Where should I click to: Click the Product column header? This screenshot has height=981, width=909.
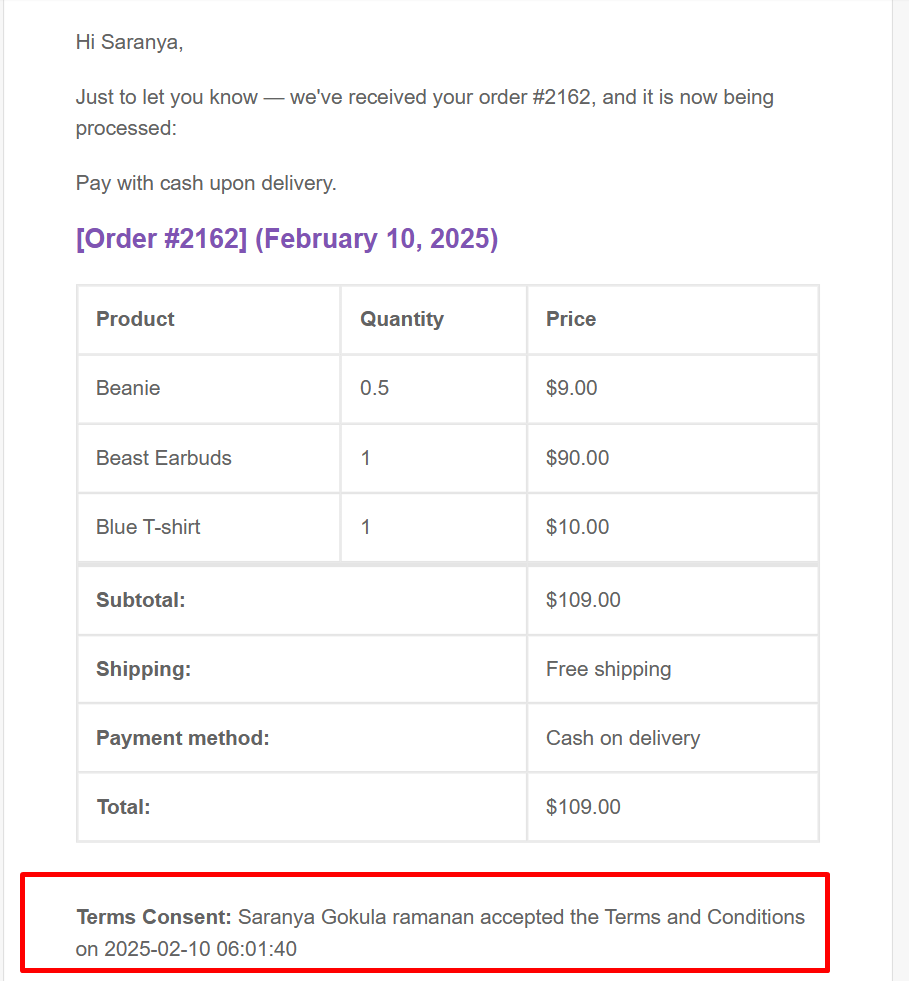(x=135, y=319)
